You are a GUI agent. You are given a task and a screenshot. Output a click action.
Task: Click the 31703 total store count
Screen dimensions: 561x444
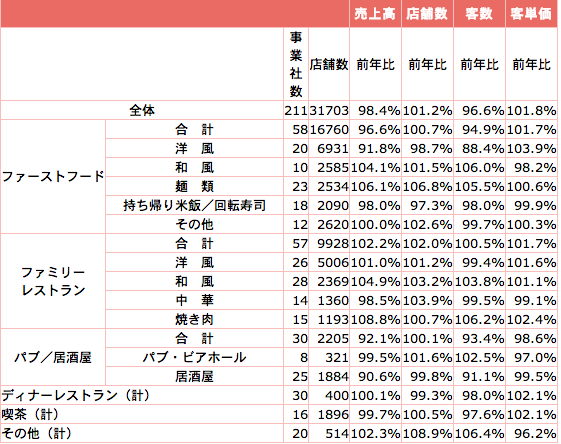point(329,110)
